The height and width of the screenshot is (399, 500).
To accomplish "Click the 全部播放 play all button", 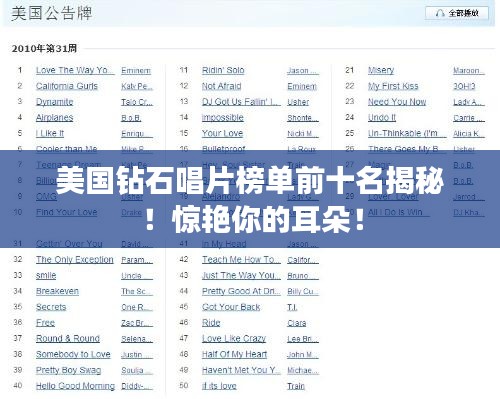I will click(457, 13).
